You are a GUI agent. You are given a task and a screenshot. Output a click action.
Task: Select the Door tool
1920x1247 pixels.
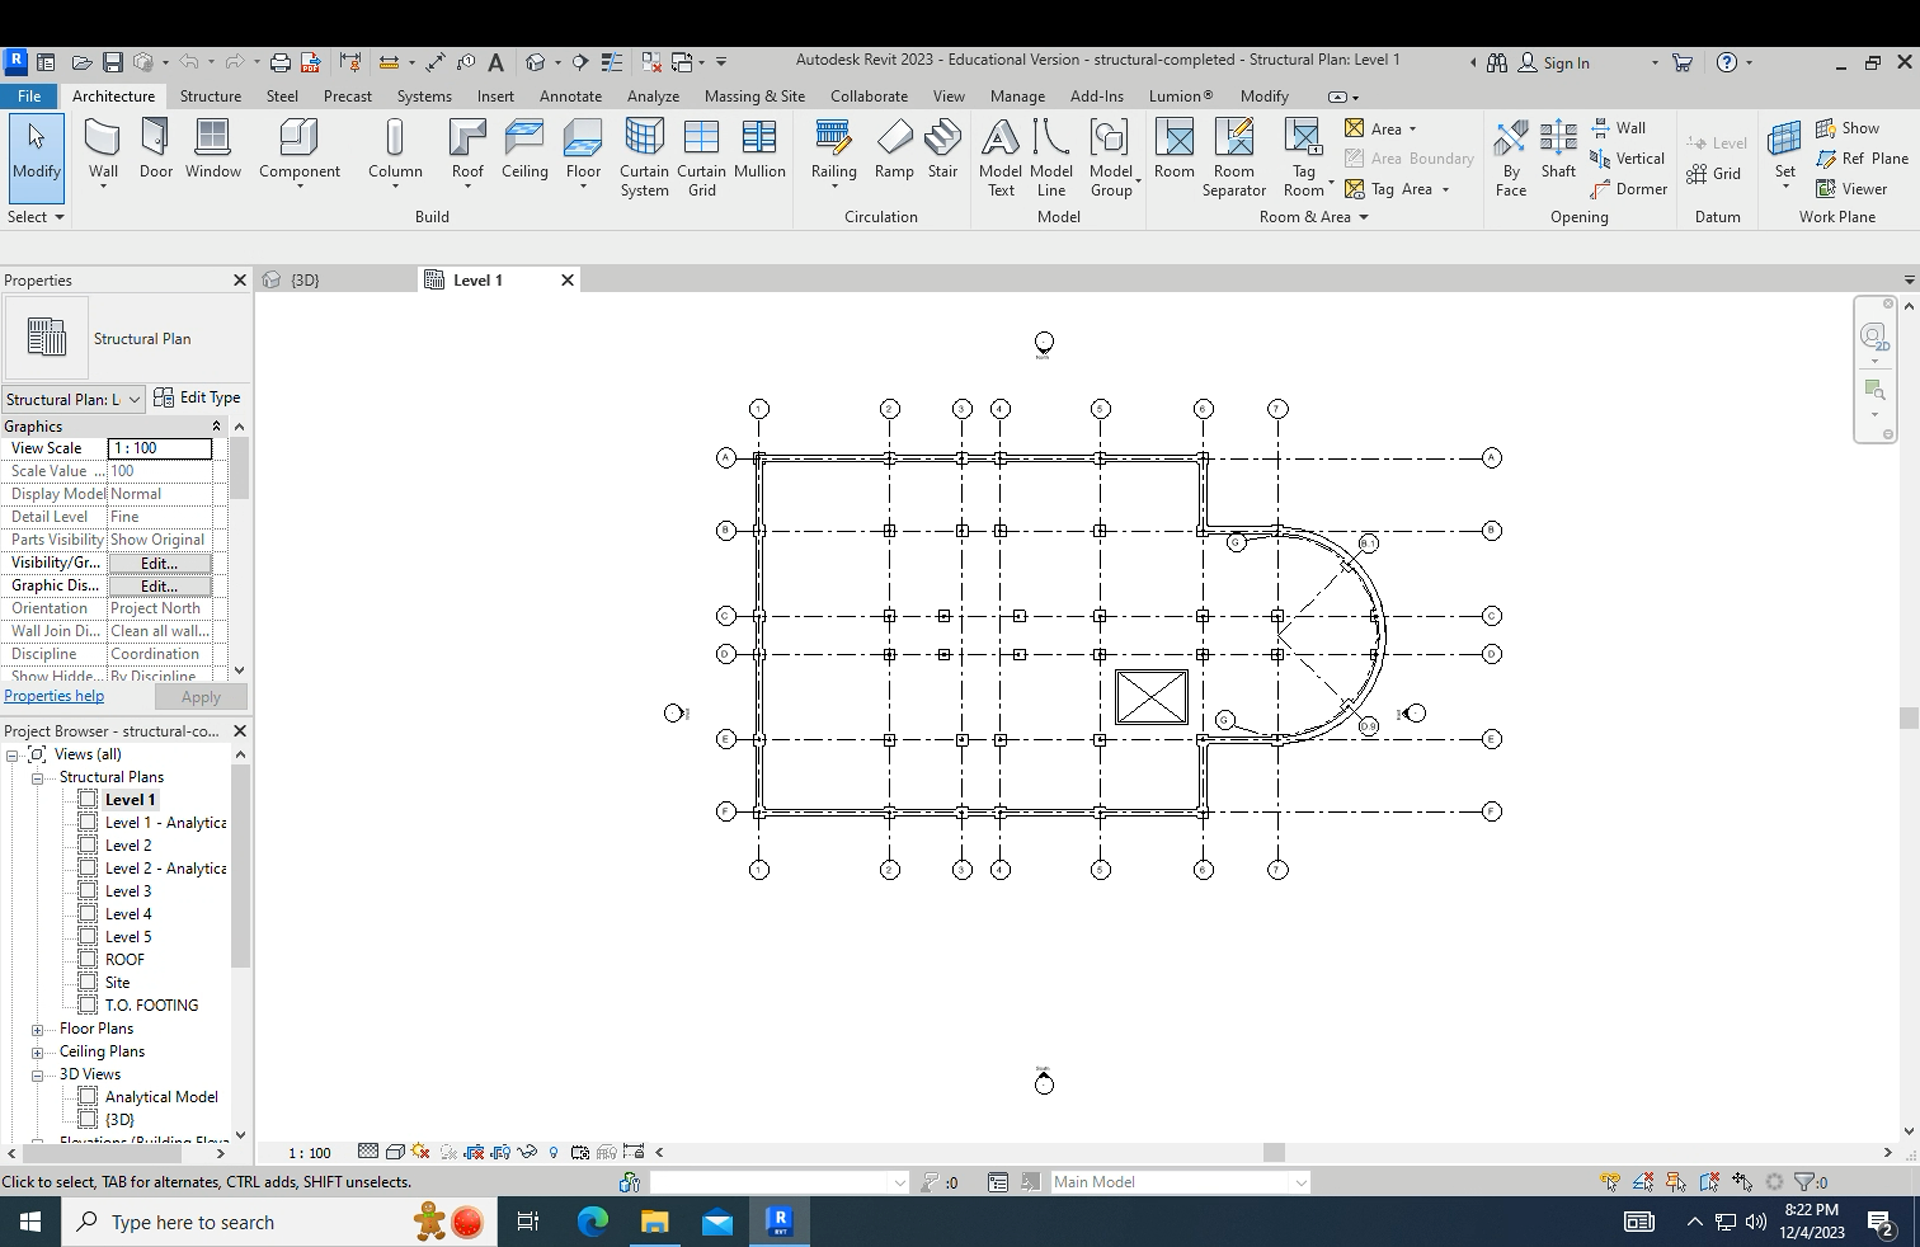point(156,150)
